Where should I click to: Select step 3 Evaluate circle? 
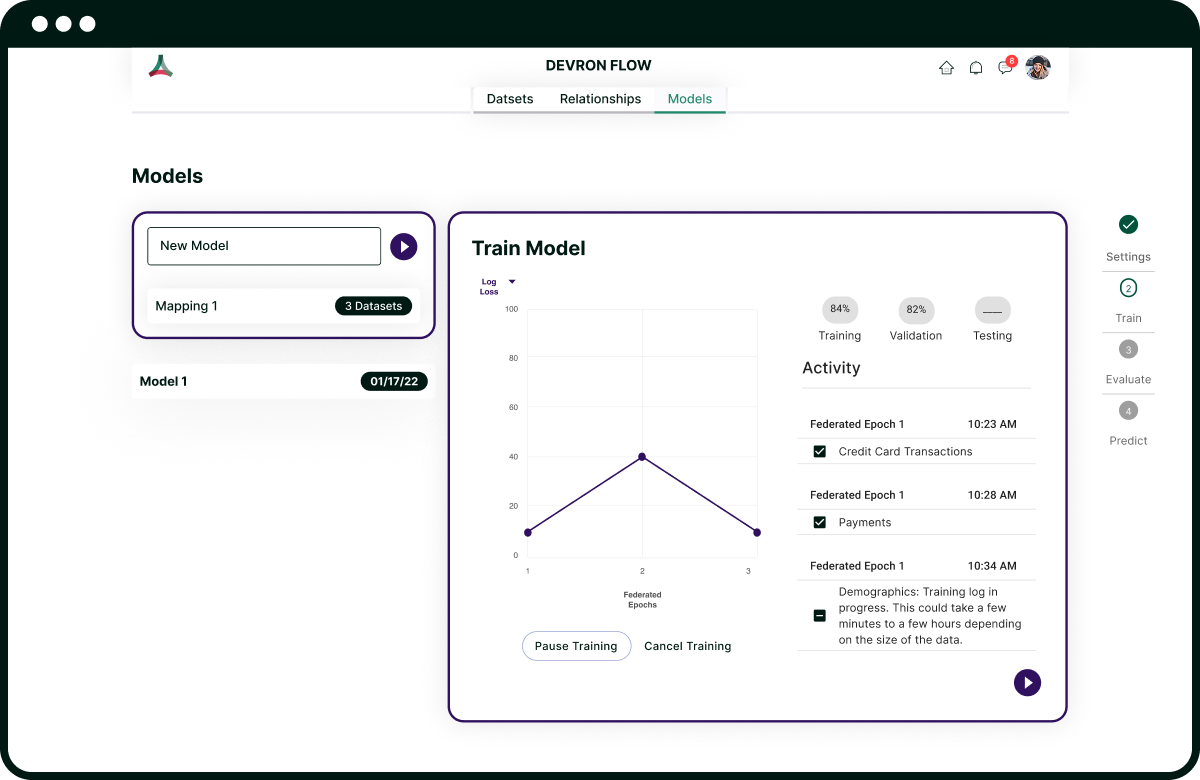1128,349
